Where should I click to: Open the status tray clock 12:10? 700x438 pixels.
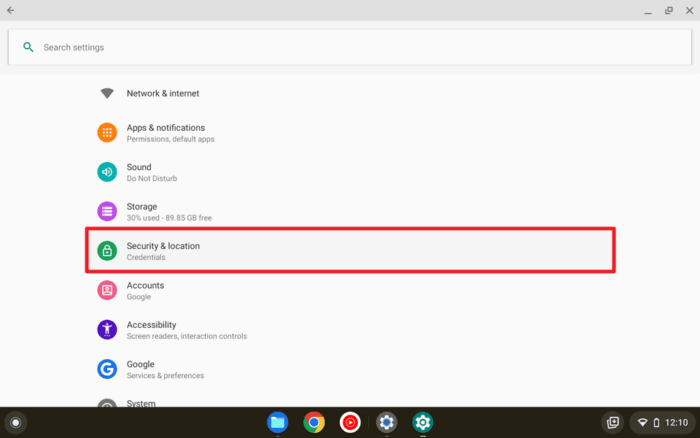tap(676, 422)
